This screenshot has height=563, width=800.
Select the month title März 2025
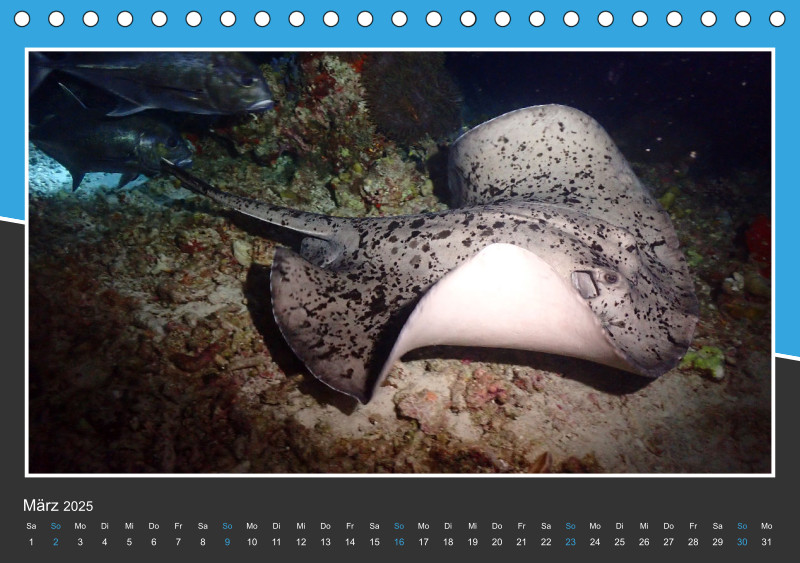coord(58,505)
